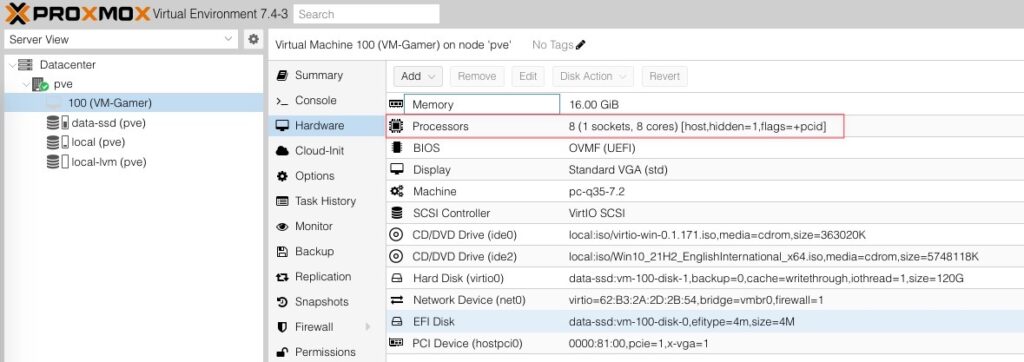Click the Proxmox logo

(78, 13)
